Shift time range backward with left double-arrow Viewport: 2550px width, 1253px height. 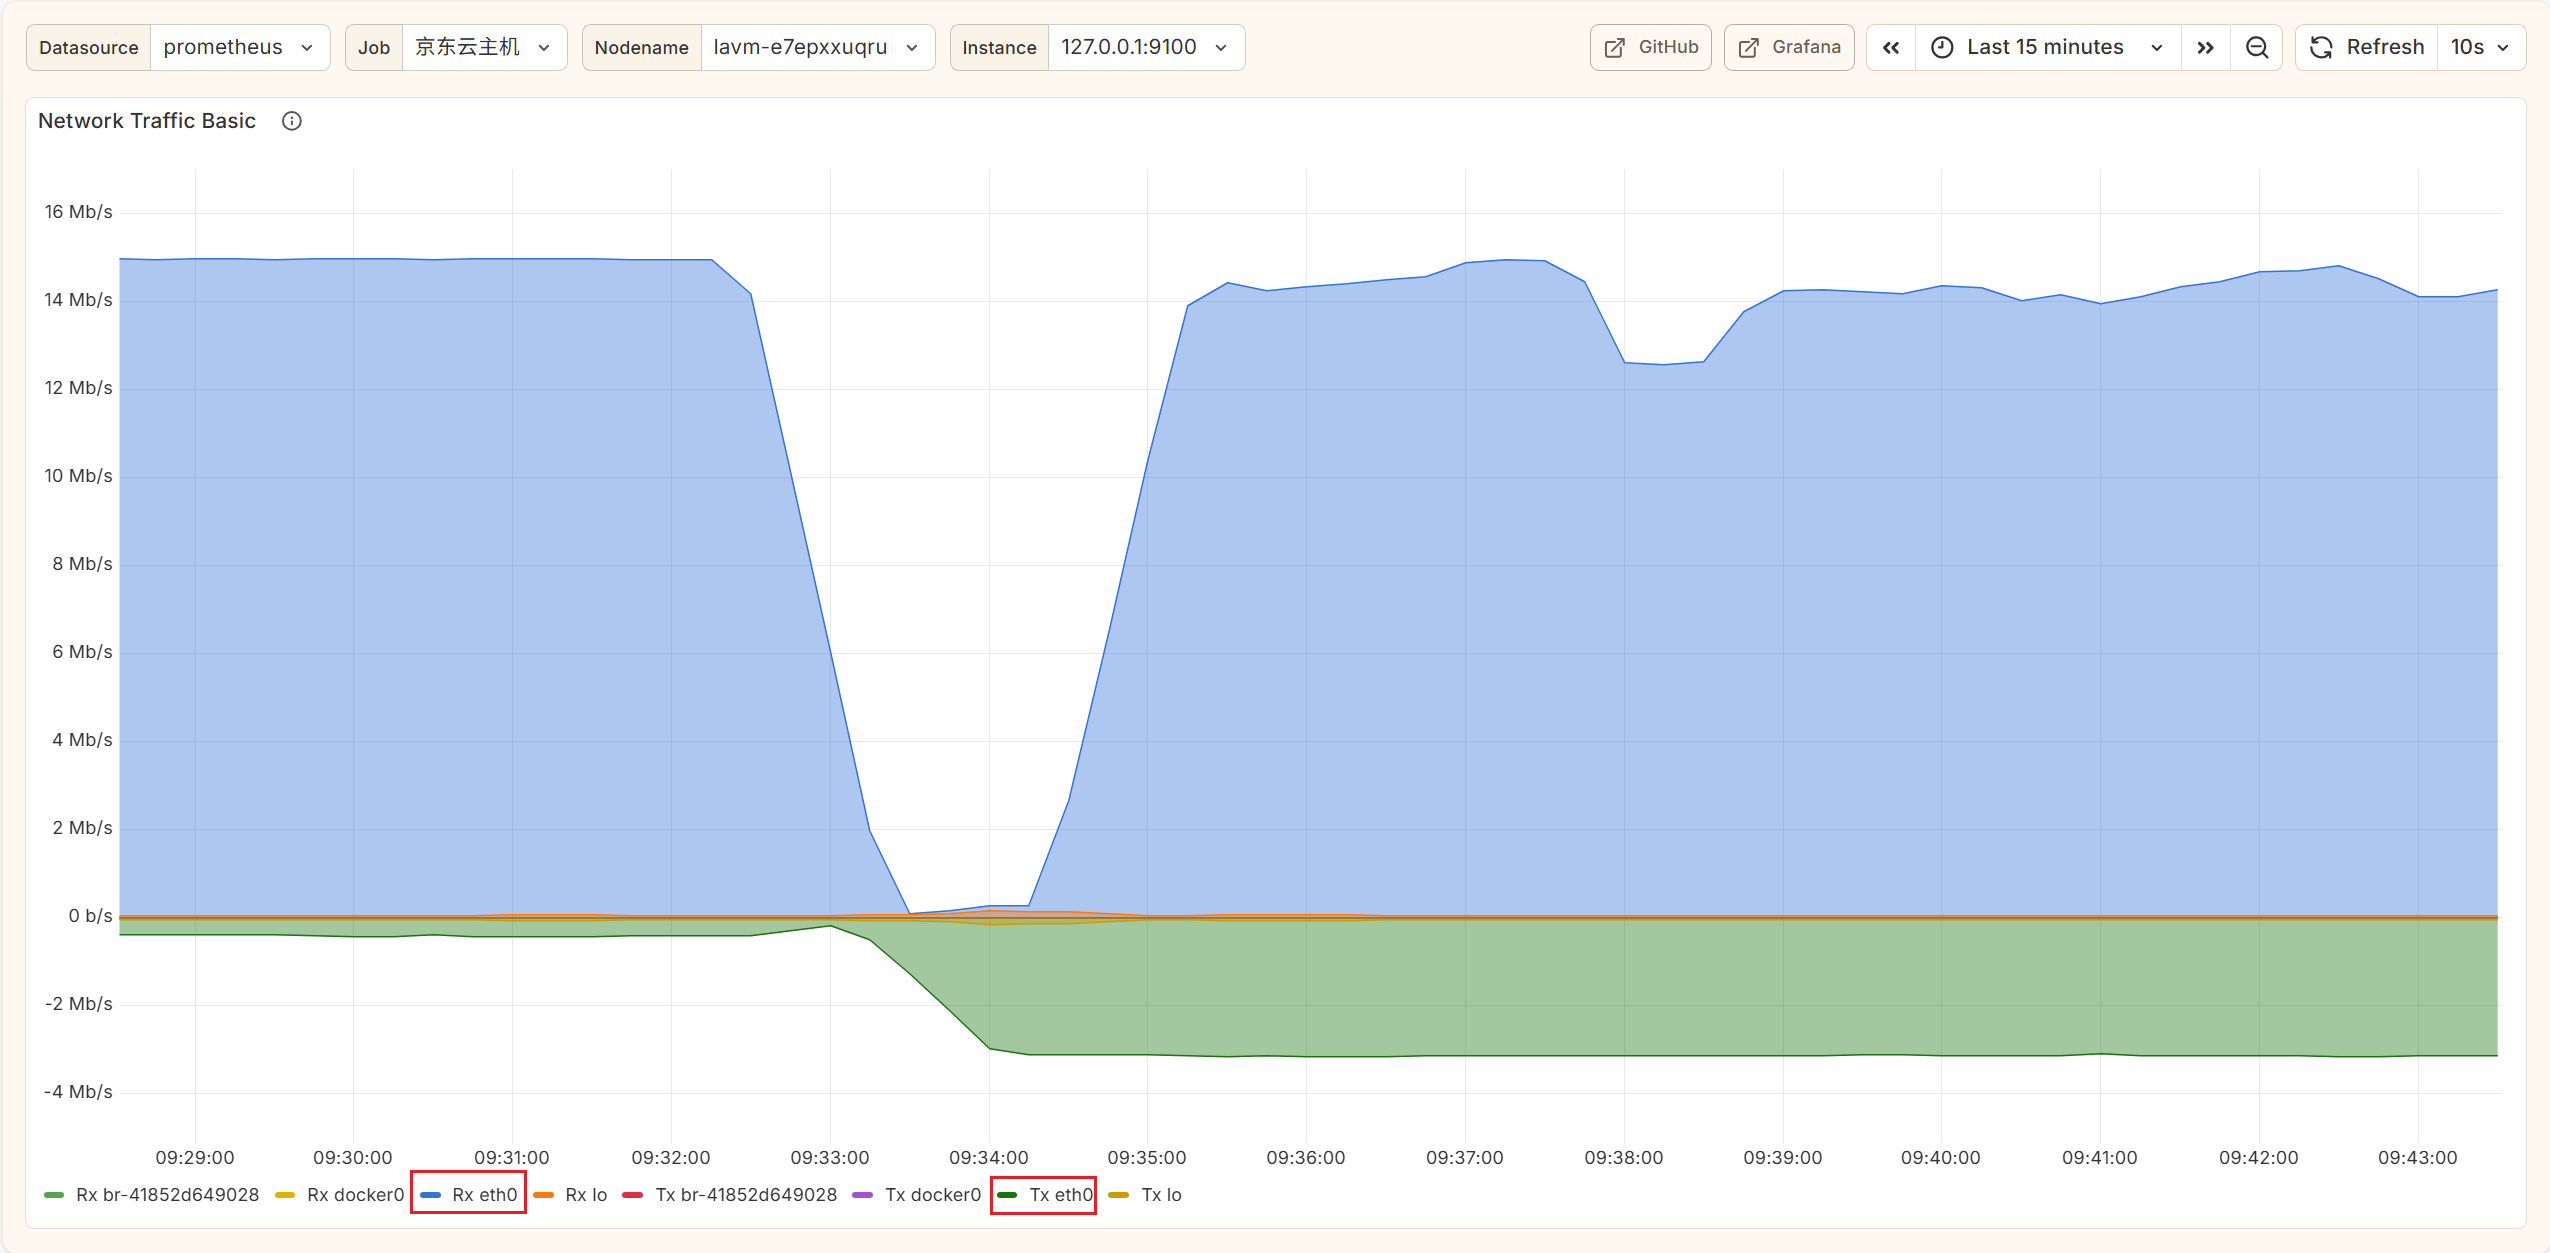[1890, 48]
